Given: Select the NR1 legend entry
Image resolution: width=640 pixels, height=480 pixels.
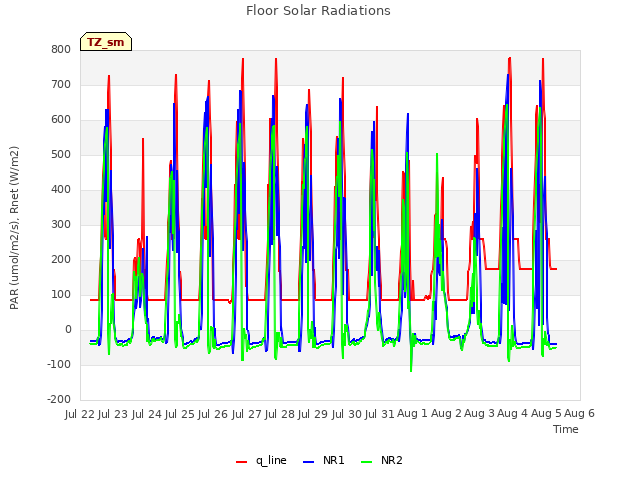Looking at the screenshot, I should coord(324,460).
